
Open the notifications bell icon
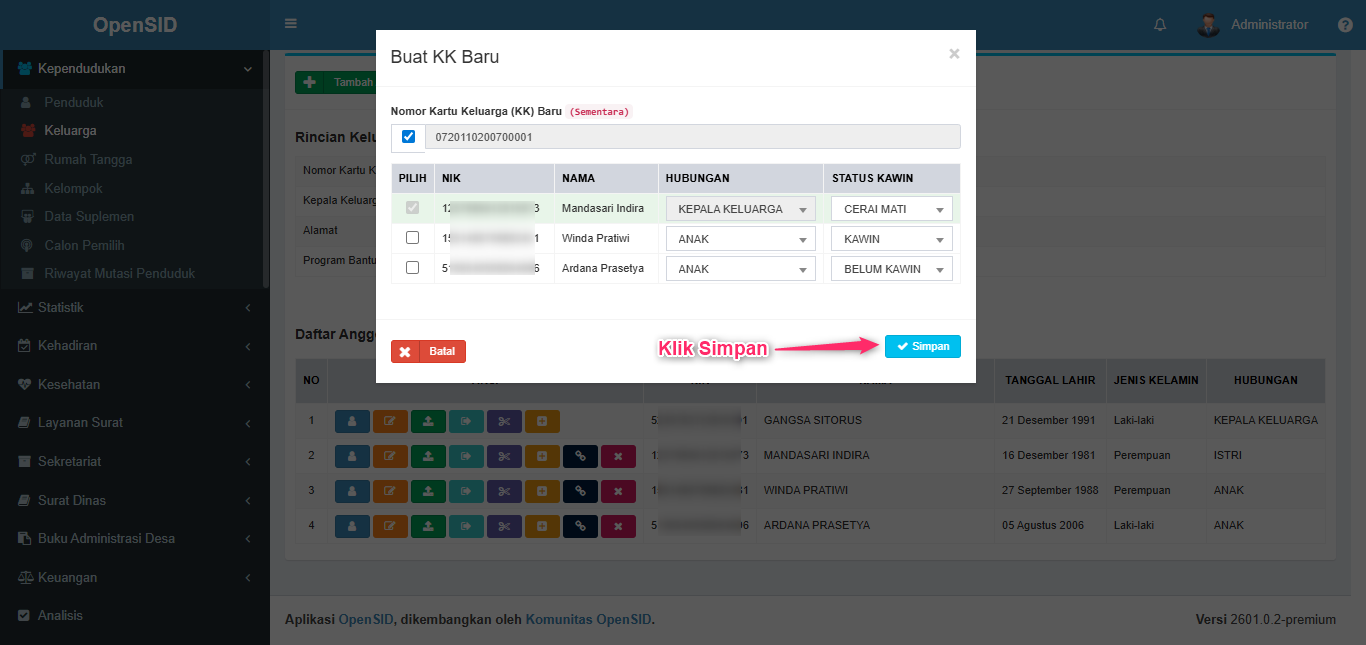point(1160,25)
